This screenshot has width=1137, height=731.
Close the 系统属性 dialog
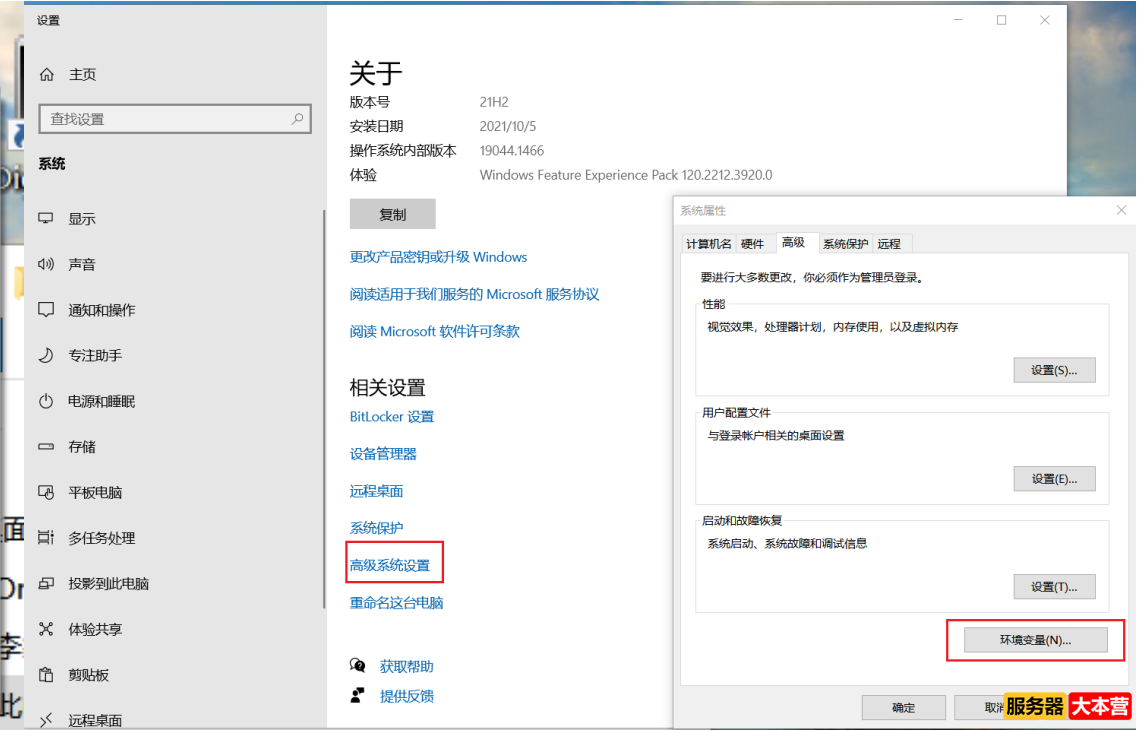tap(1121, 210)
